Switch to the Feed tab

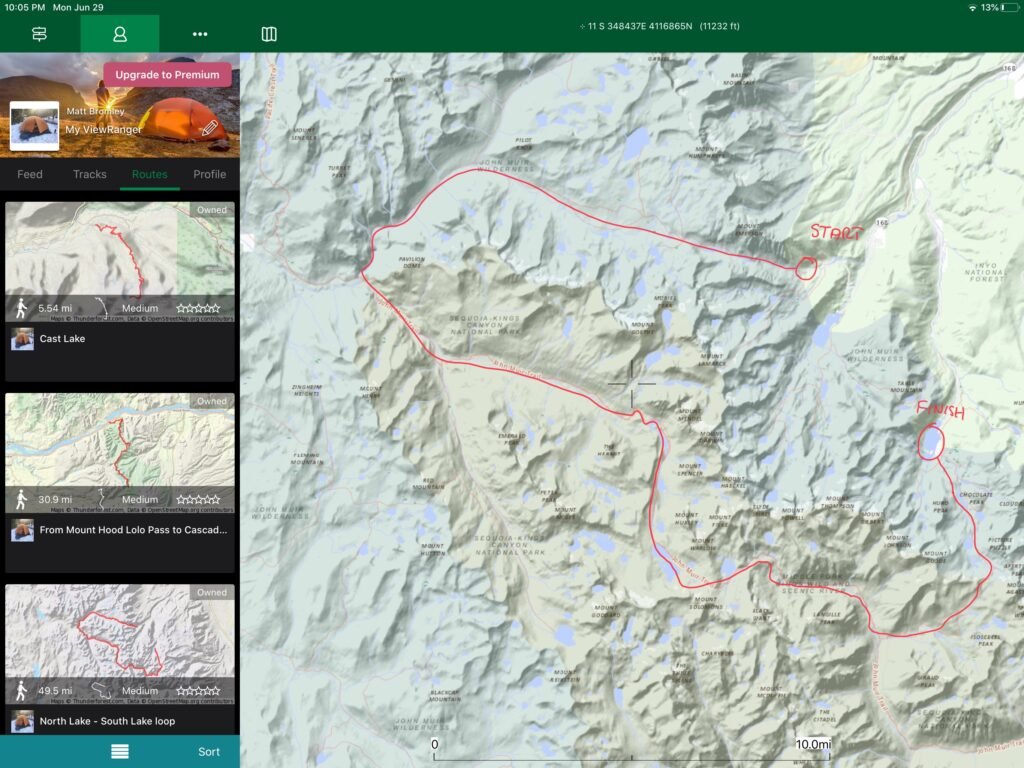[29, 174]
